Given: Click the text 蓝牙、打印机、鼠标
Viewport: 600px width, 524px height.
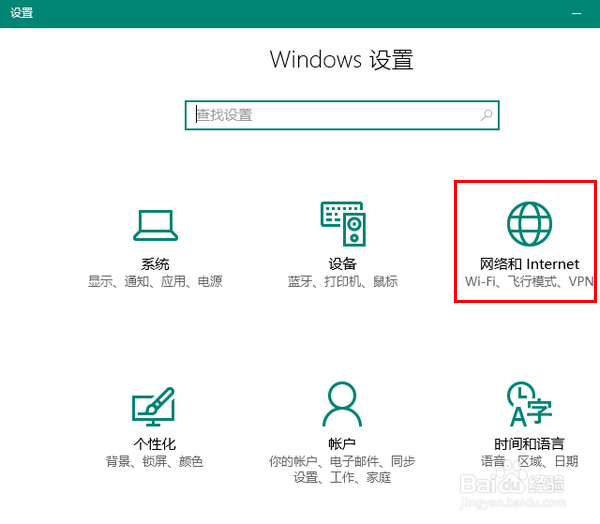Looking at the screenshot, I should (x=342, y=281).
